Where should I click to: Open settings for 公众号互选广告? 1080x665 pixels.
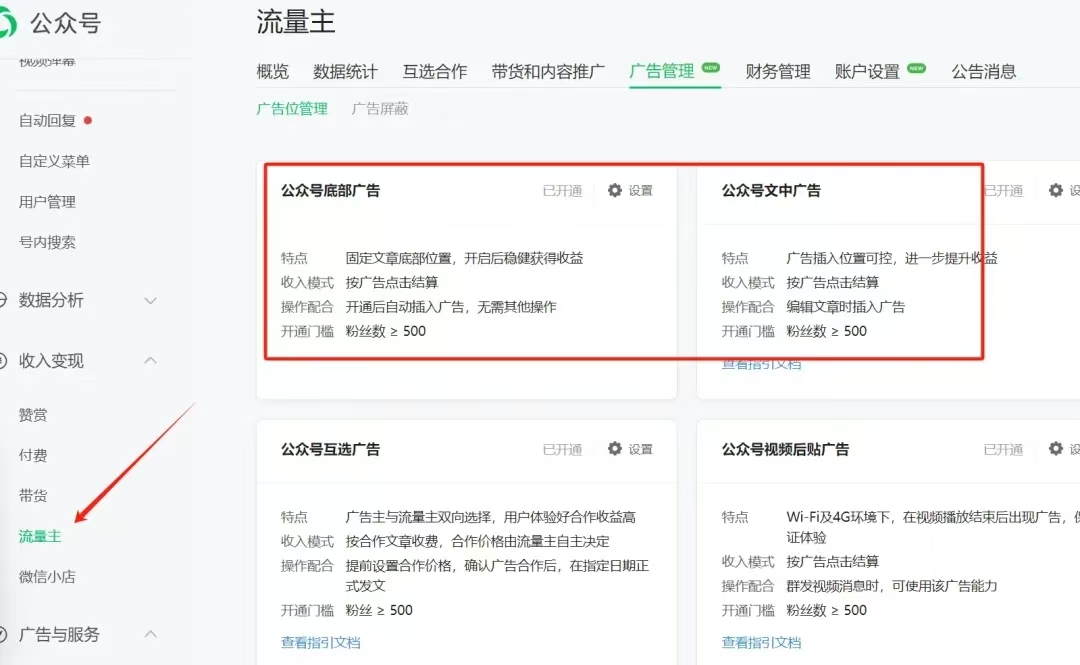point(633,450)
